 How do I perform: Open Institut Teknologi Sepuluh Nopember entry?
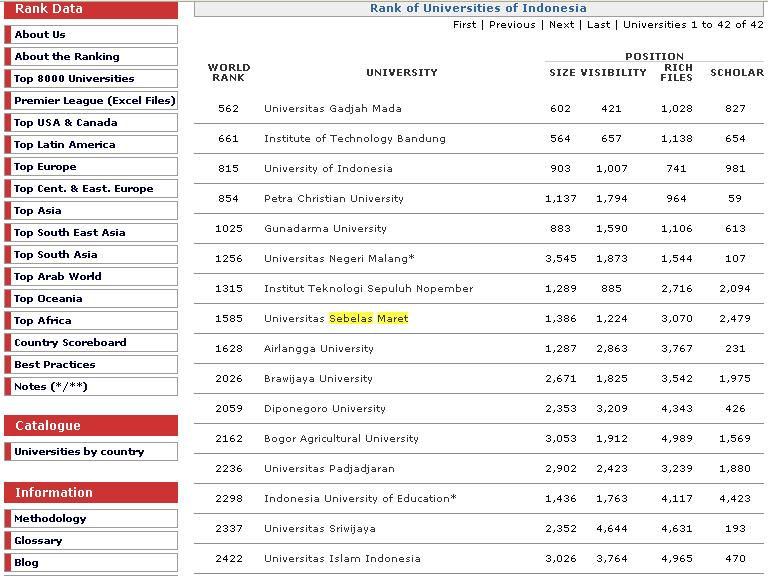368,288
